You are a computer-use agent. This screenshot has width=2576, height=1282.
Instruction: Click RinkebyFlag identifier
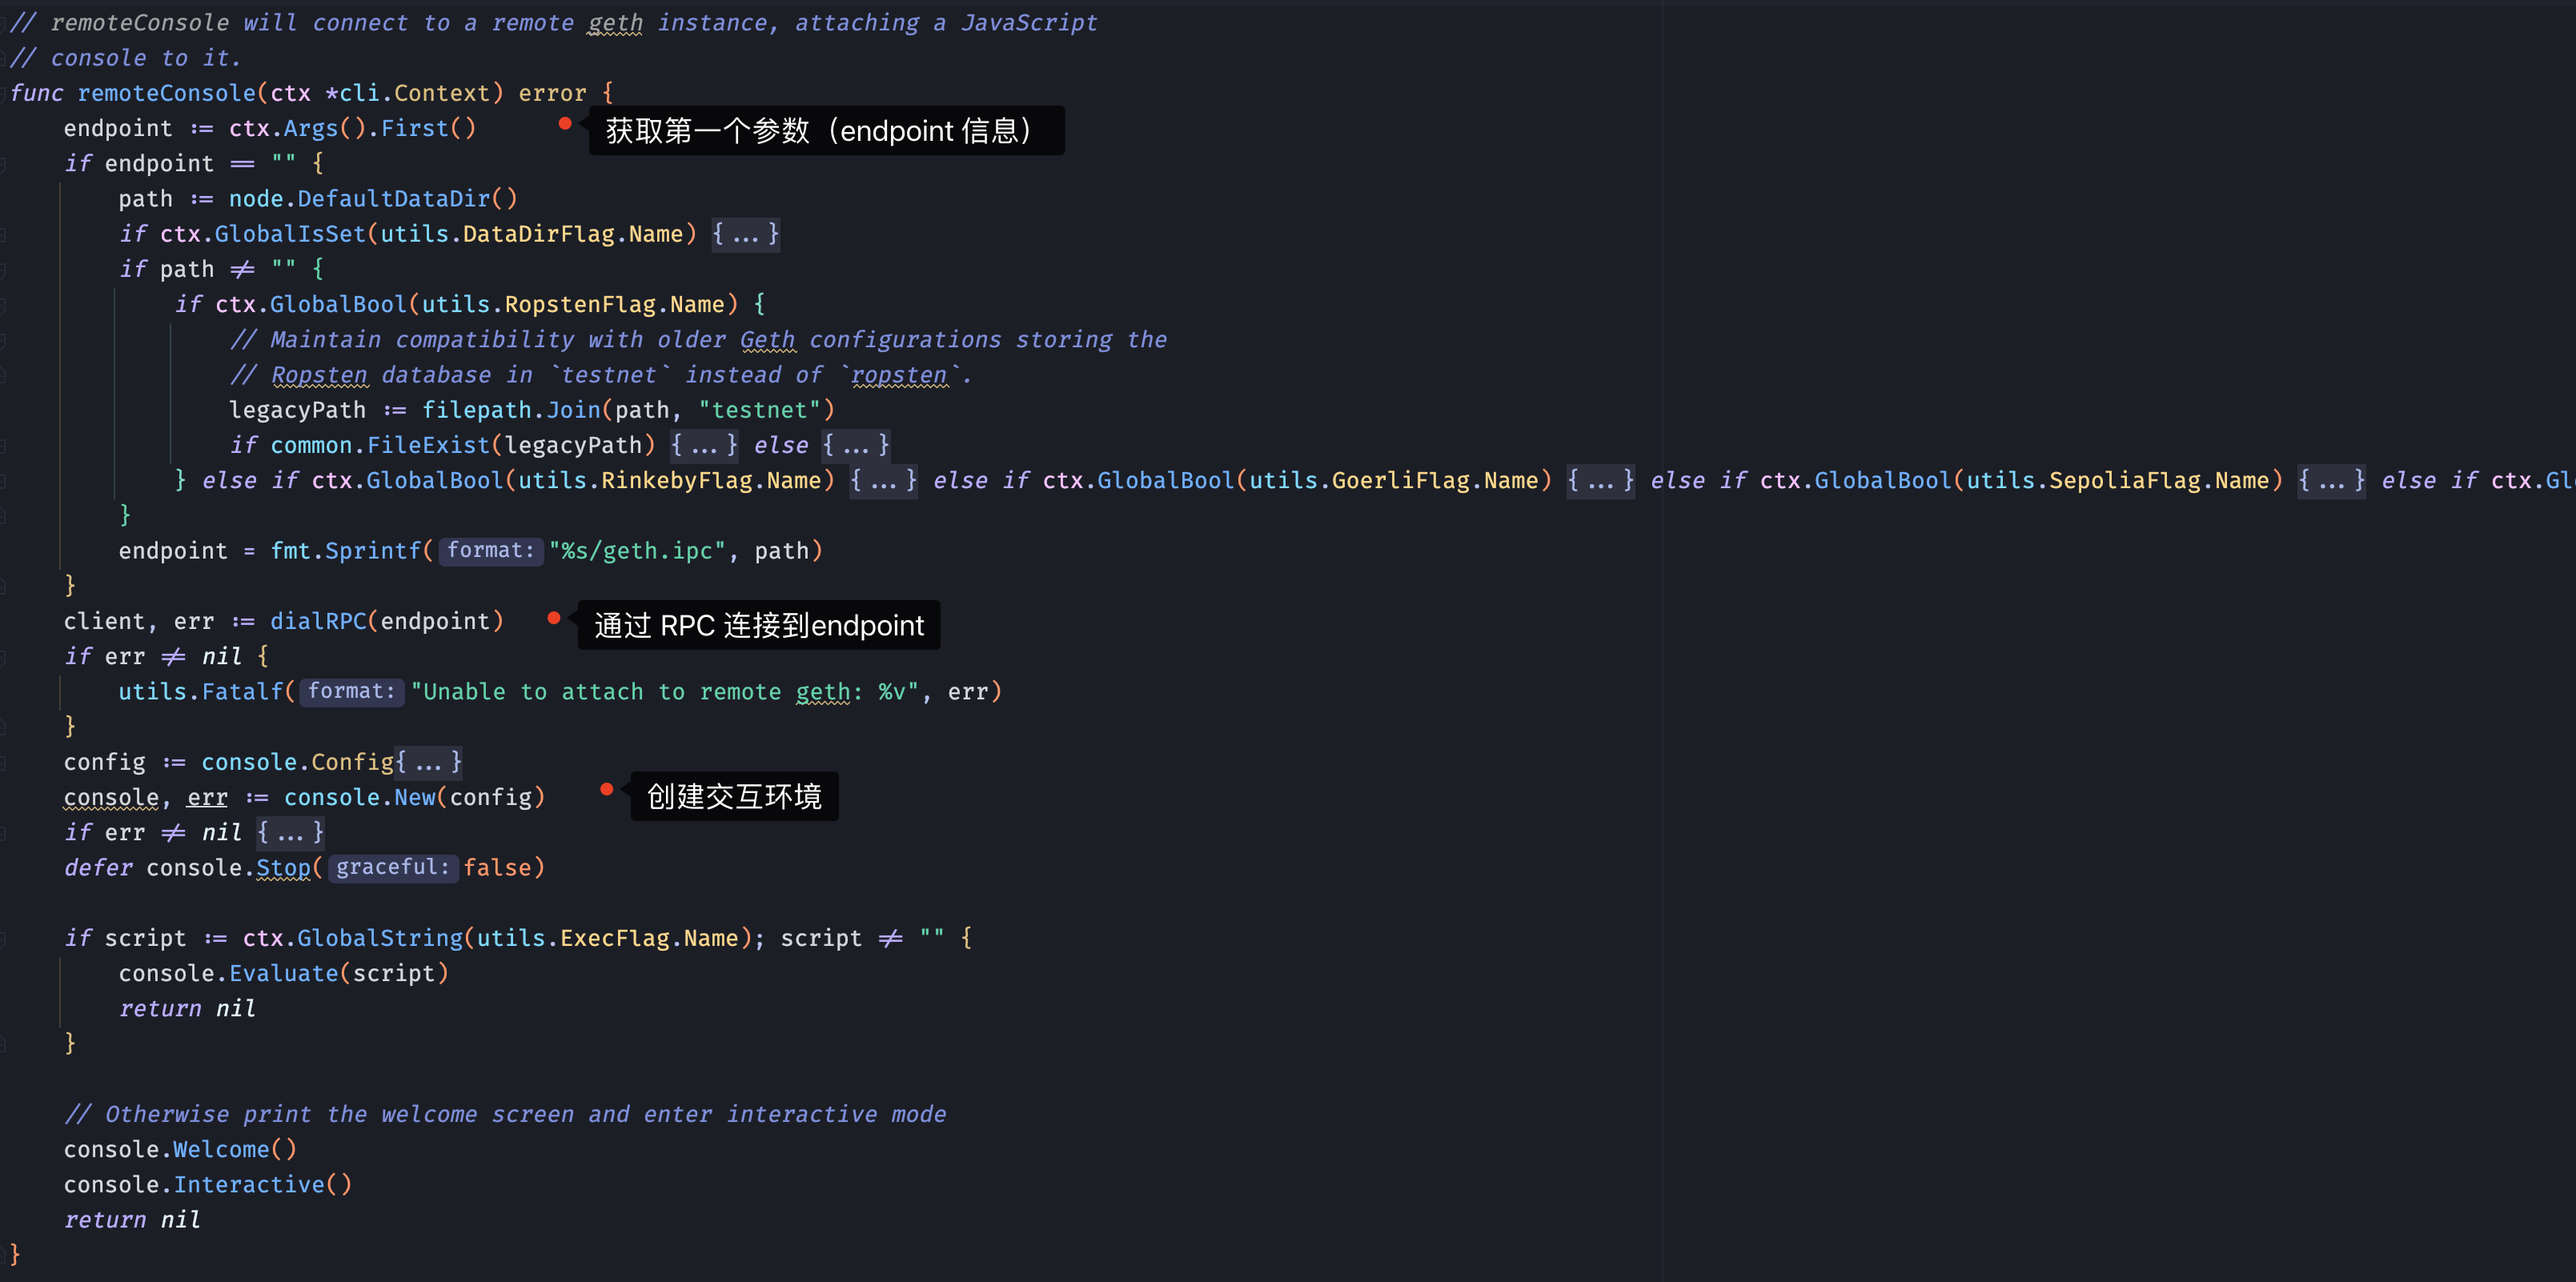[x=675, y=481]
